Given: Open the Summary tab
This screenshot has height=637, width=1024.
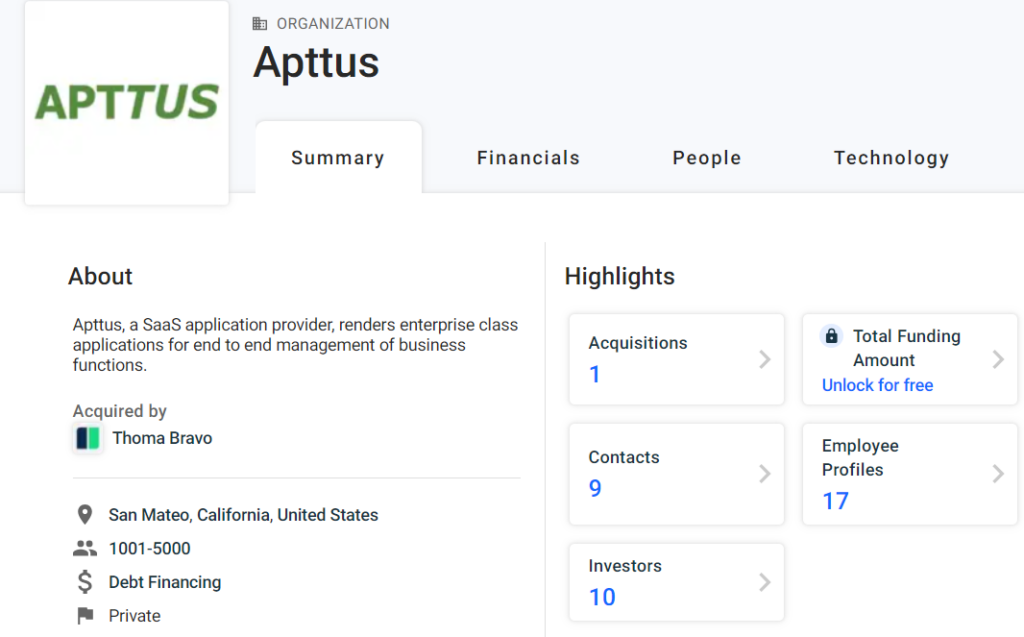Looking at the screenshot, I should click(x=338, y=157).
